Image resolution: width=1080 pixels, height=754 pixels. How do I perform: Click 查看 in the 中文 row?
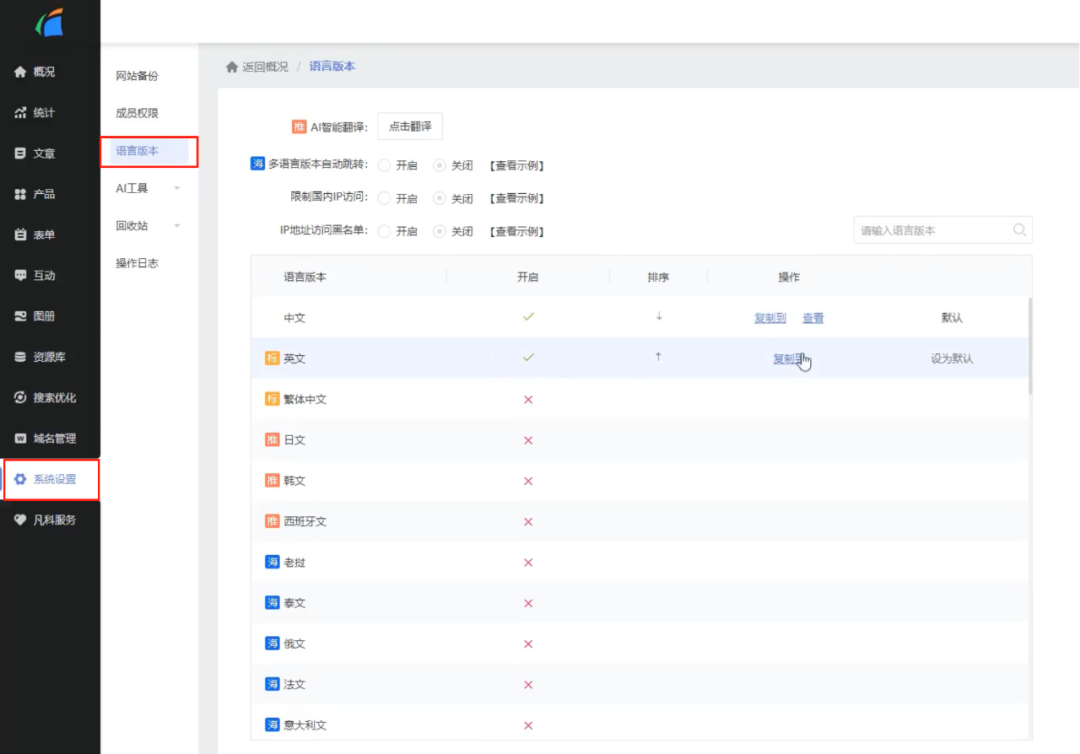(813, 318)
